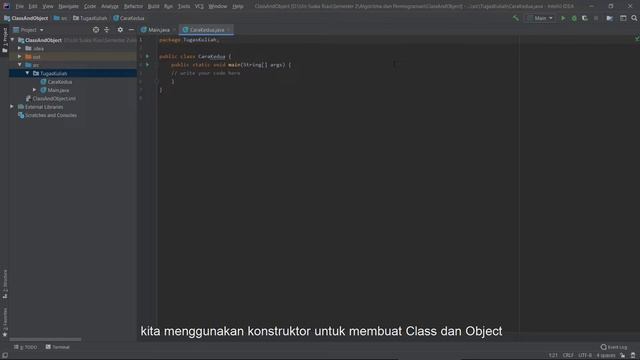Open the Navigate menu
This screenshot has height=360, width=640.
68,6
